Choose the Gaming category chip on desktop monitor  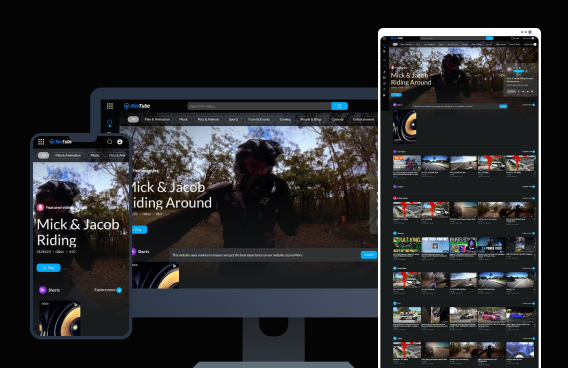pyautogui.click(x=285, y=119)
